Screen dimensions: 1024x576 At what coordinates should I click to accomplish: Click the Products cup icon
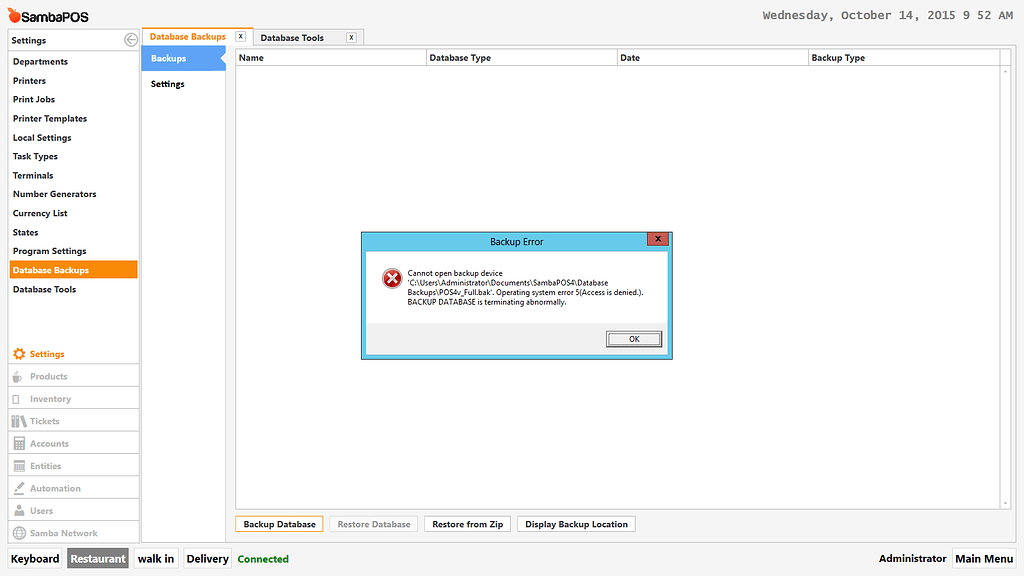(x=18, y=377)
